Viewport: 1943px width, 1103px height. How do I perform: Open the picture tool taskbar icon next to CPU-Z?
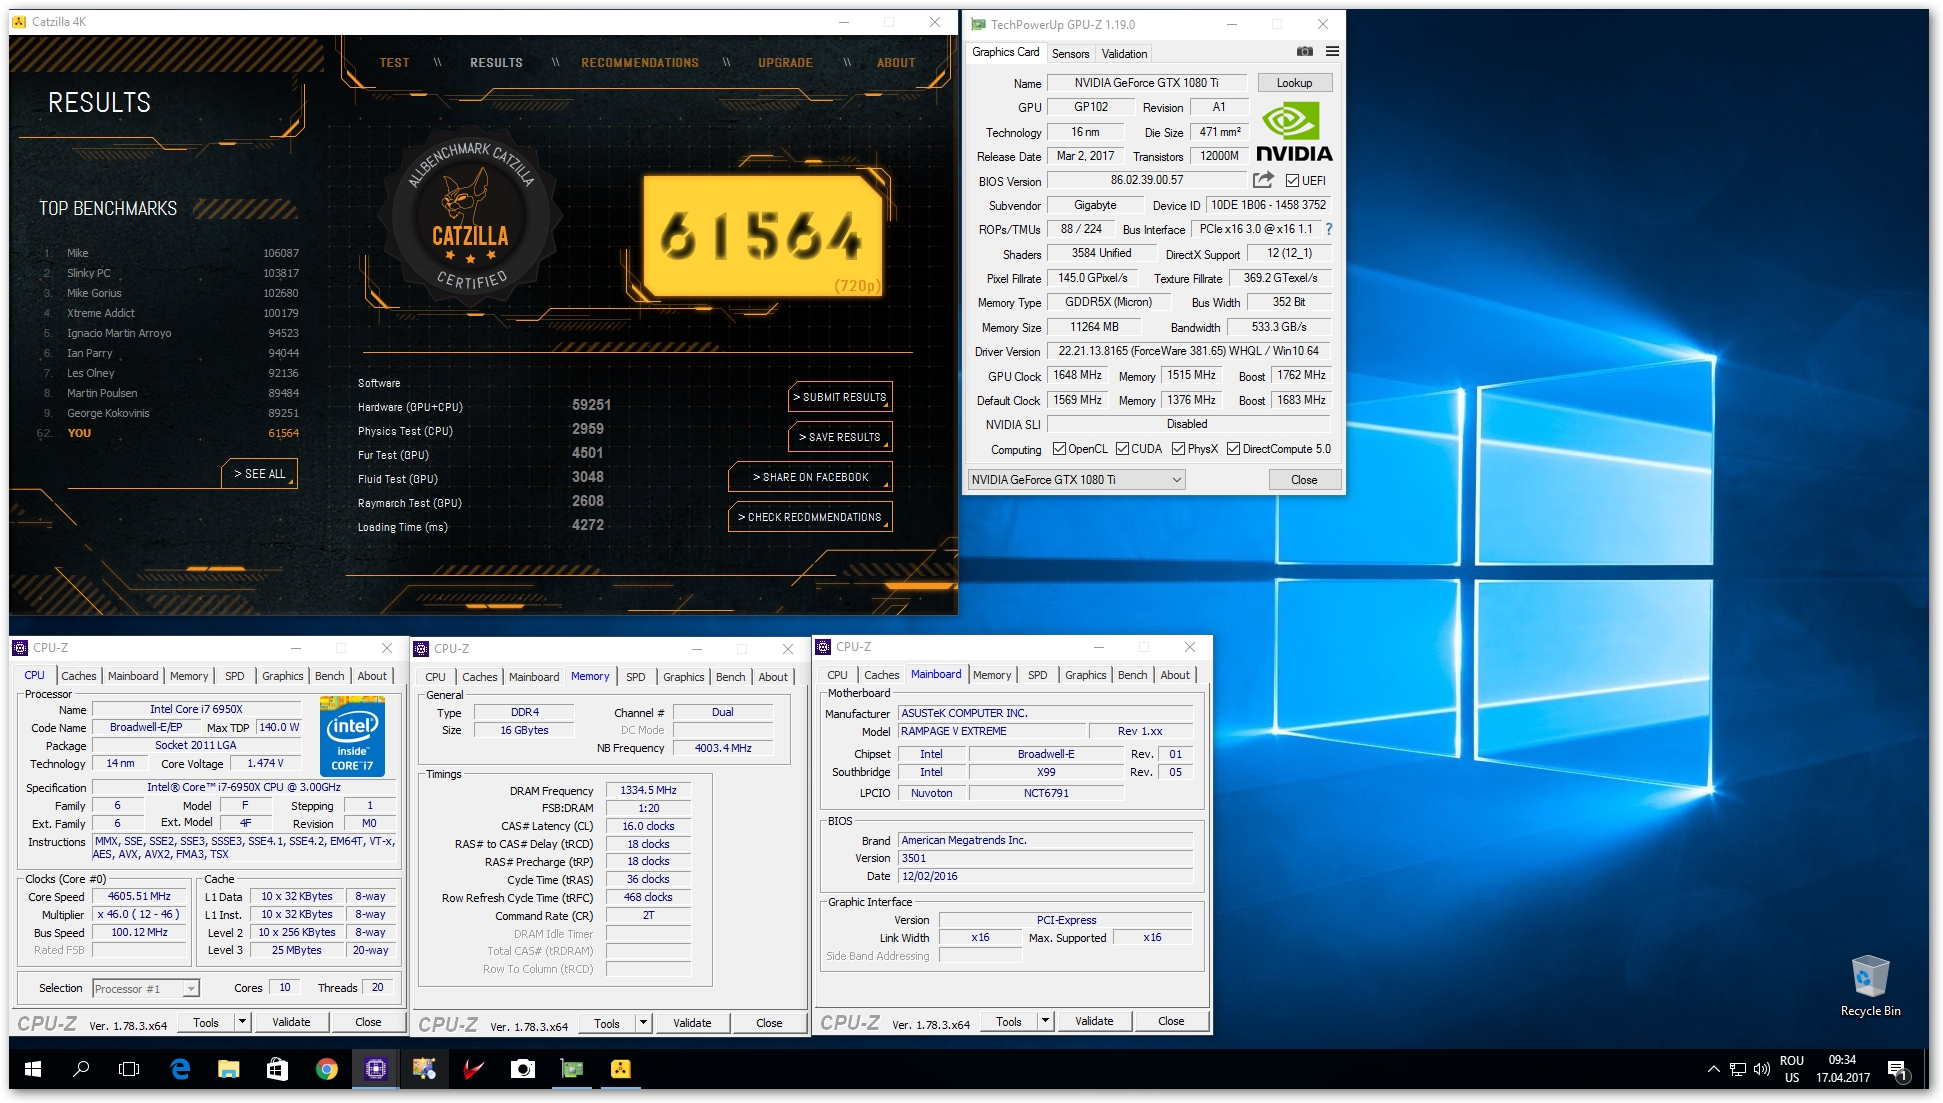click(x=424, y=1069)
